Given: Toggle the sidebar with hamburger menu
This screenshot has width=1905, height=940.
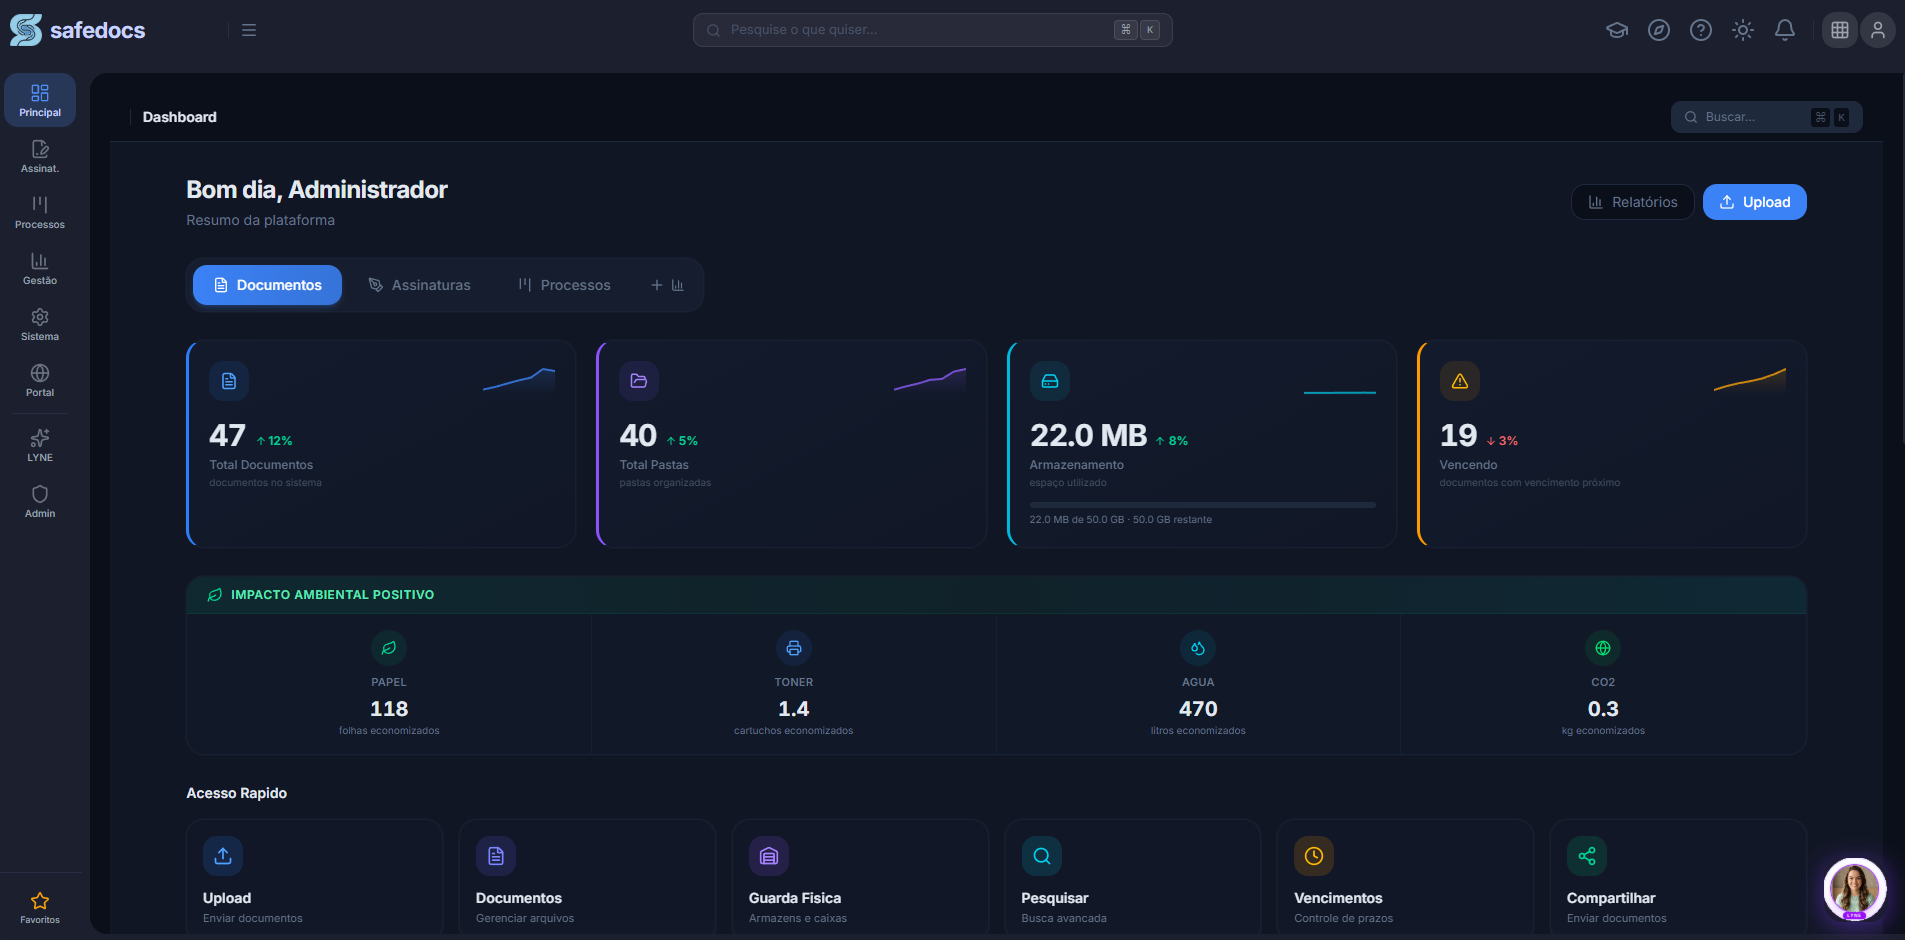Looking at the screenshot, I should pyautogui.click(x=249, y=30).
